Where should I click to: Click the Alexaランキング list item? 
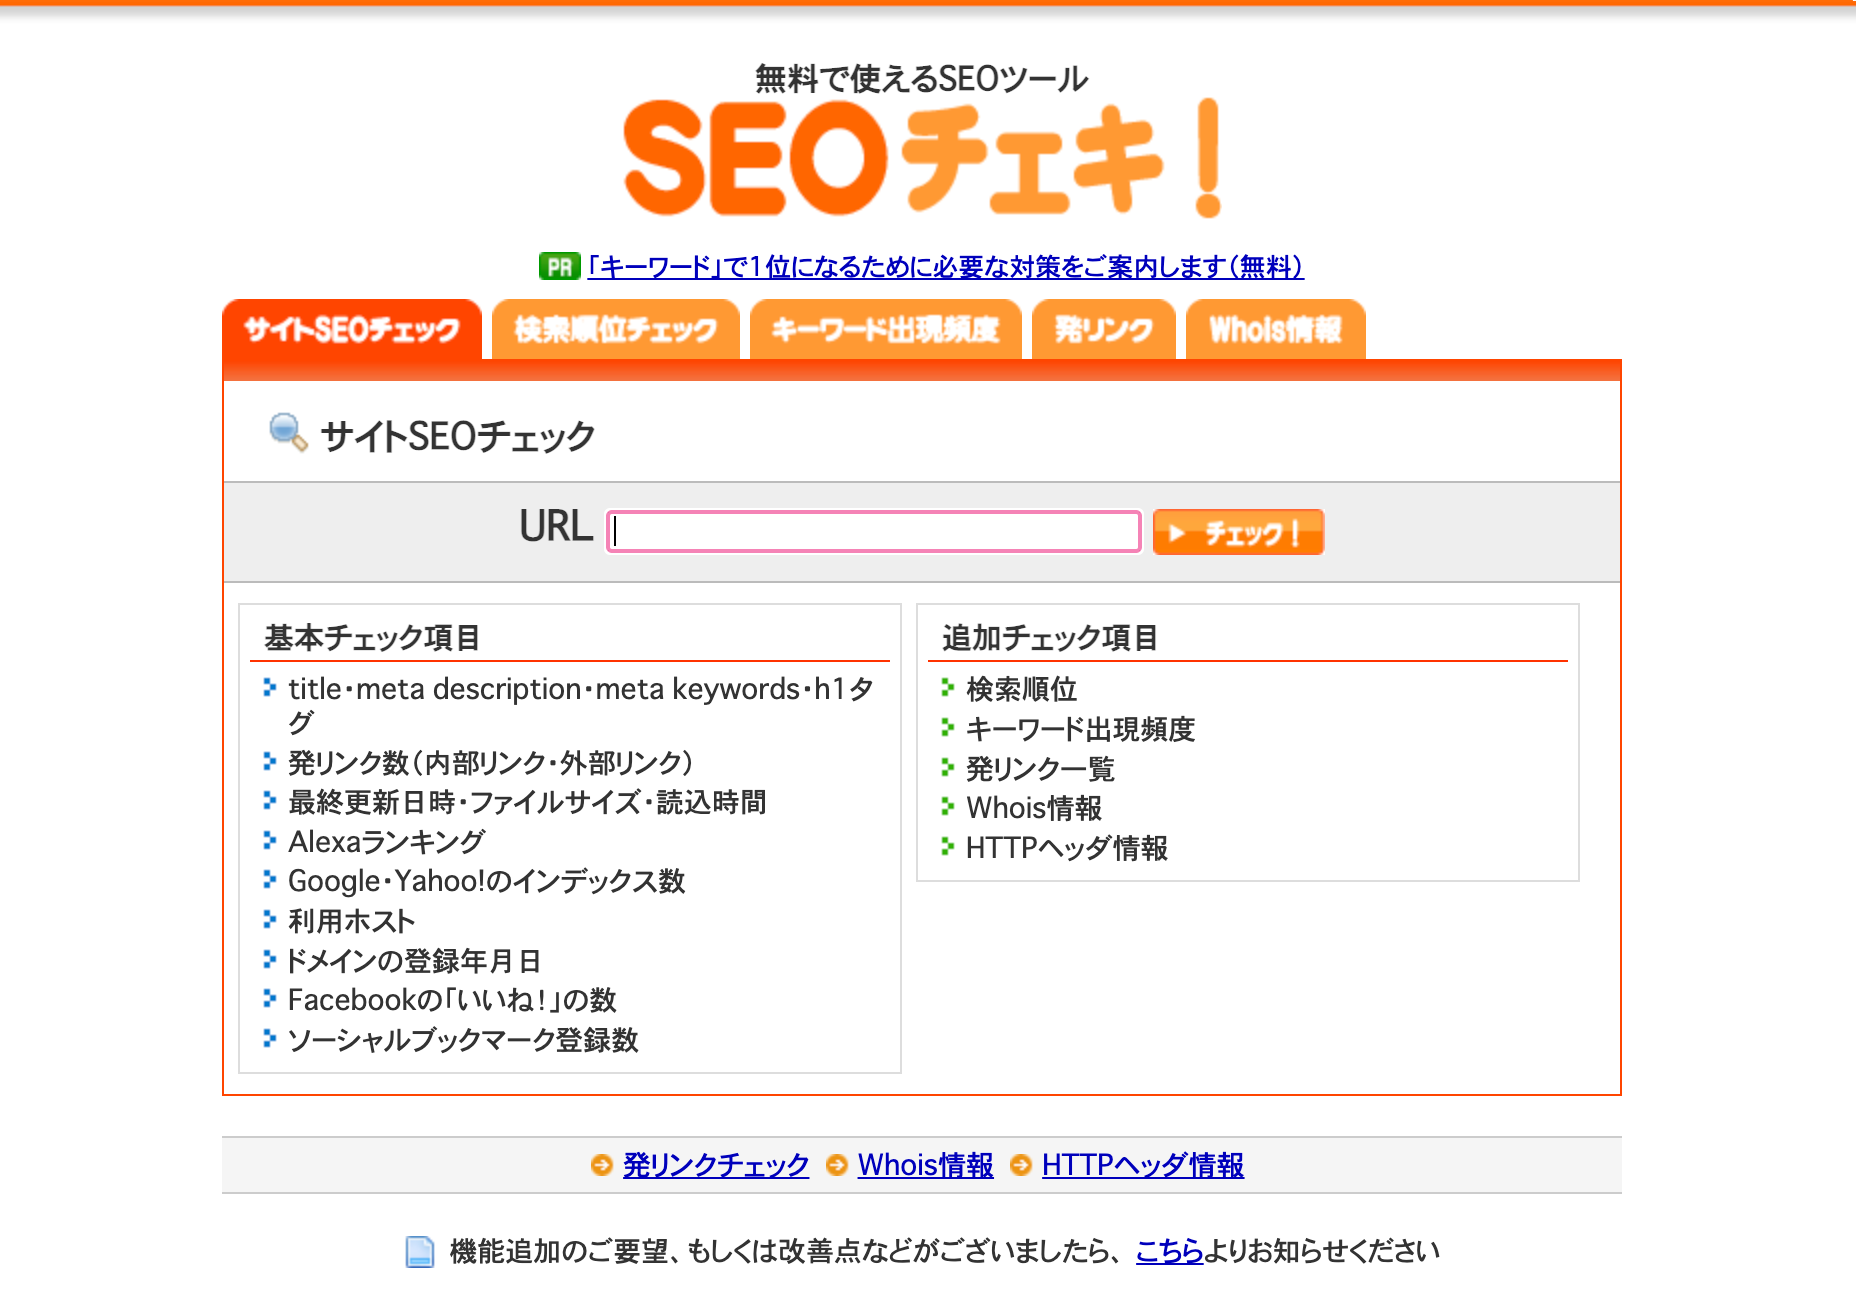coord(386,842)
